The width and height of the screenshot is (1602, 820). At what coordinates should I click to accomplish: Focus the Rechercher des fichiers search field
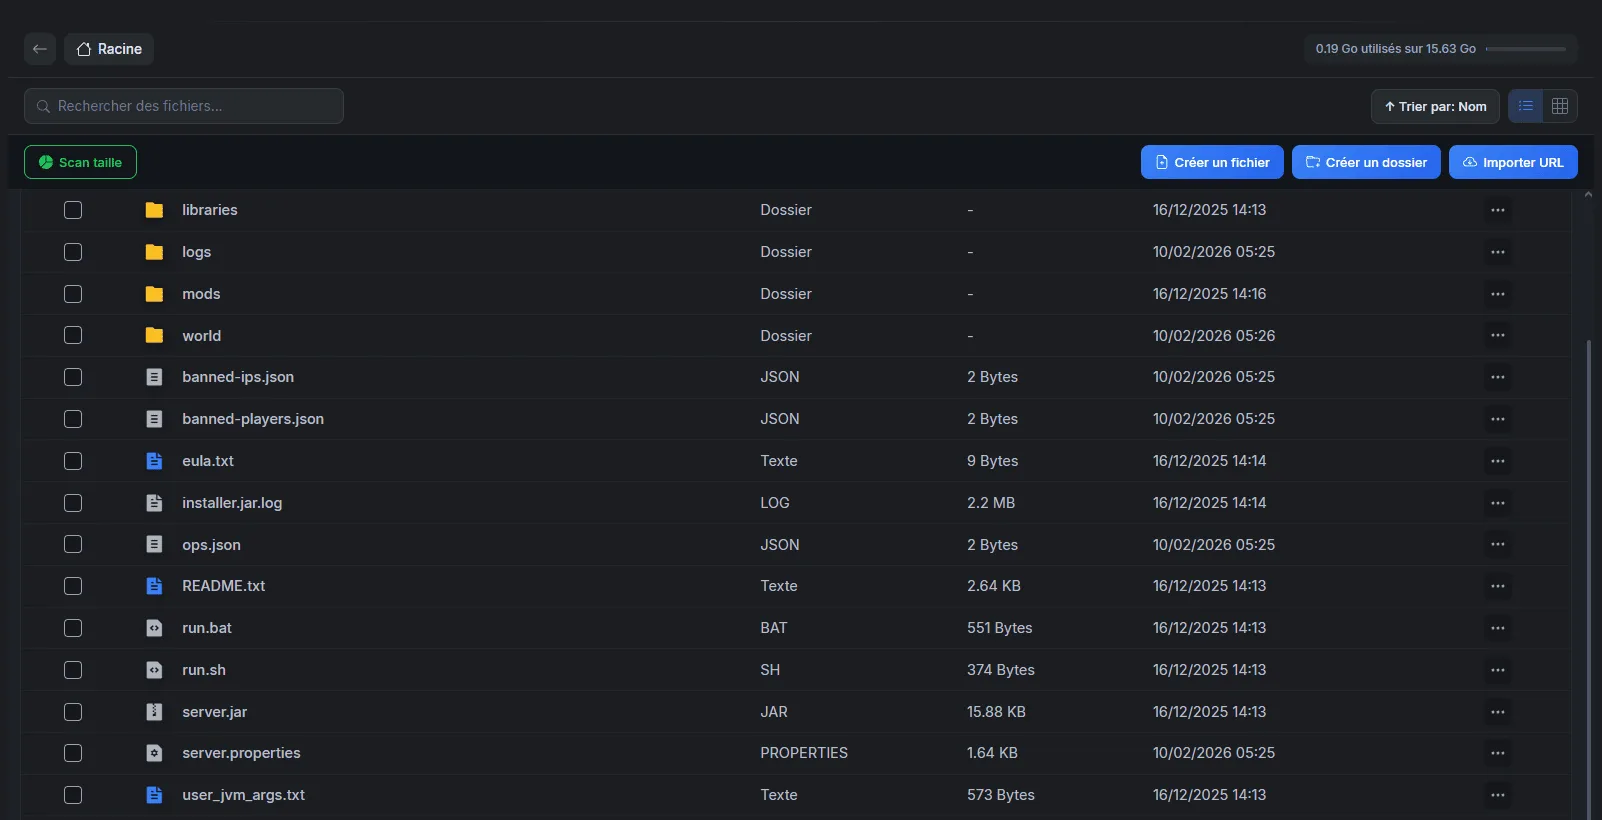click(185, 106)
